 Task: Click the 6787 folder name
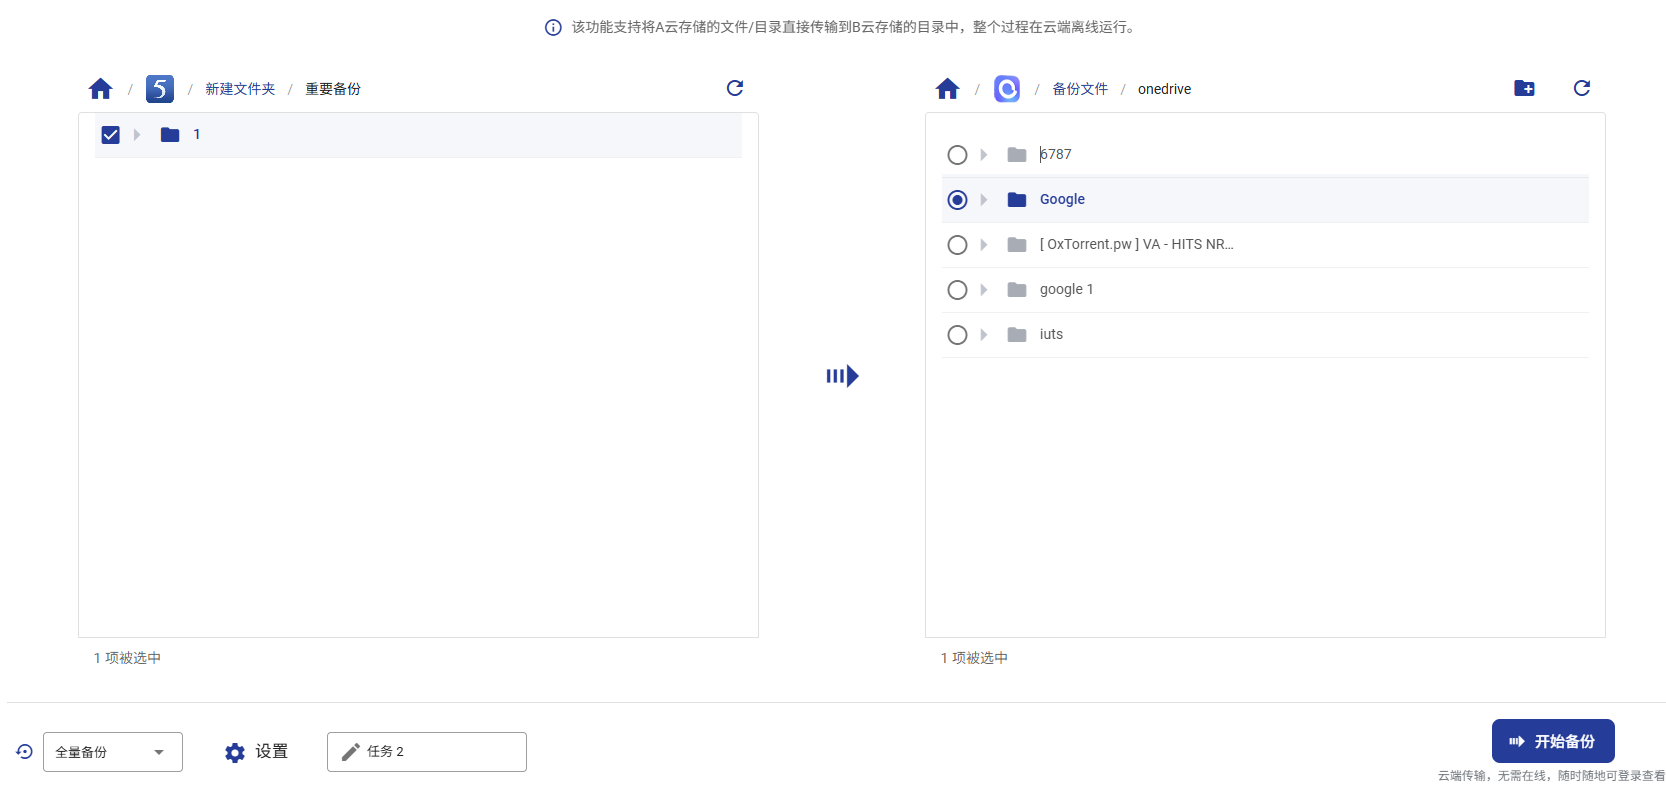pyautogui.click(x=1055, y=155)
